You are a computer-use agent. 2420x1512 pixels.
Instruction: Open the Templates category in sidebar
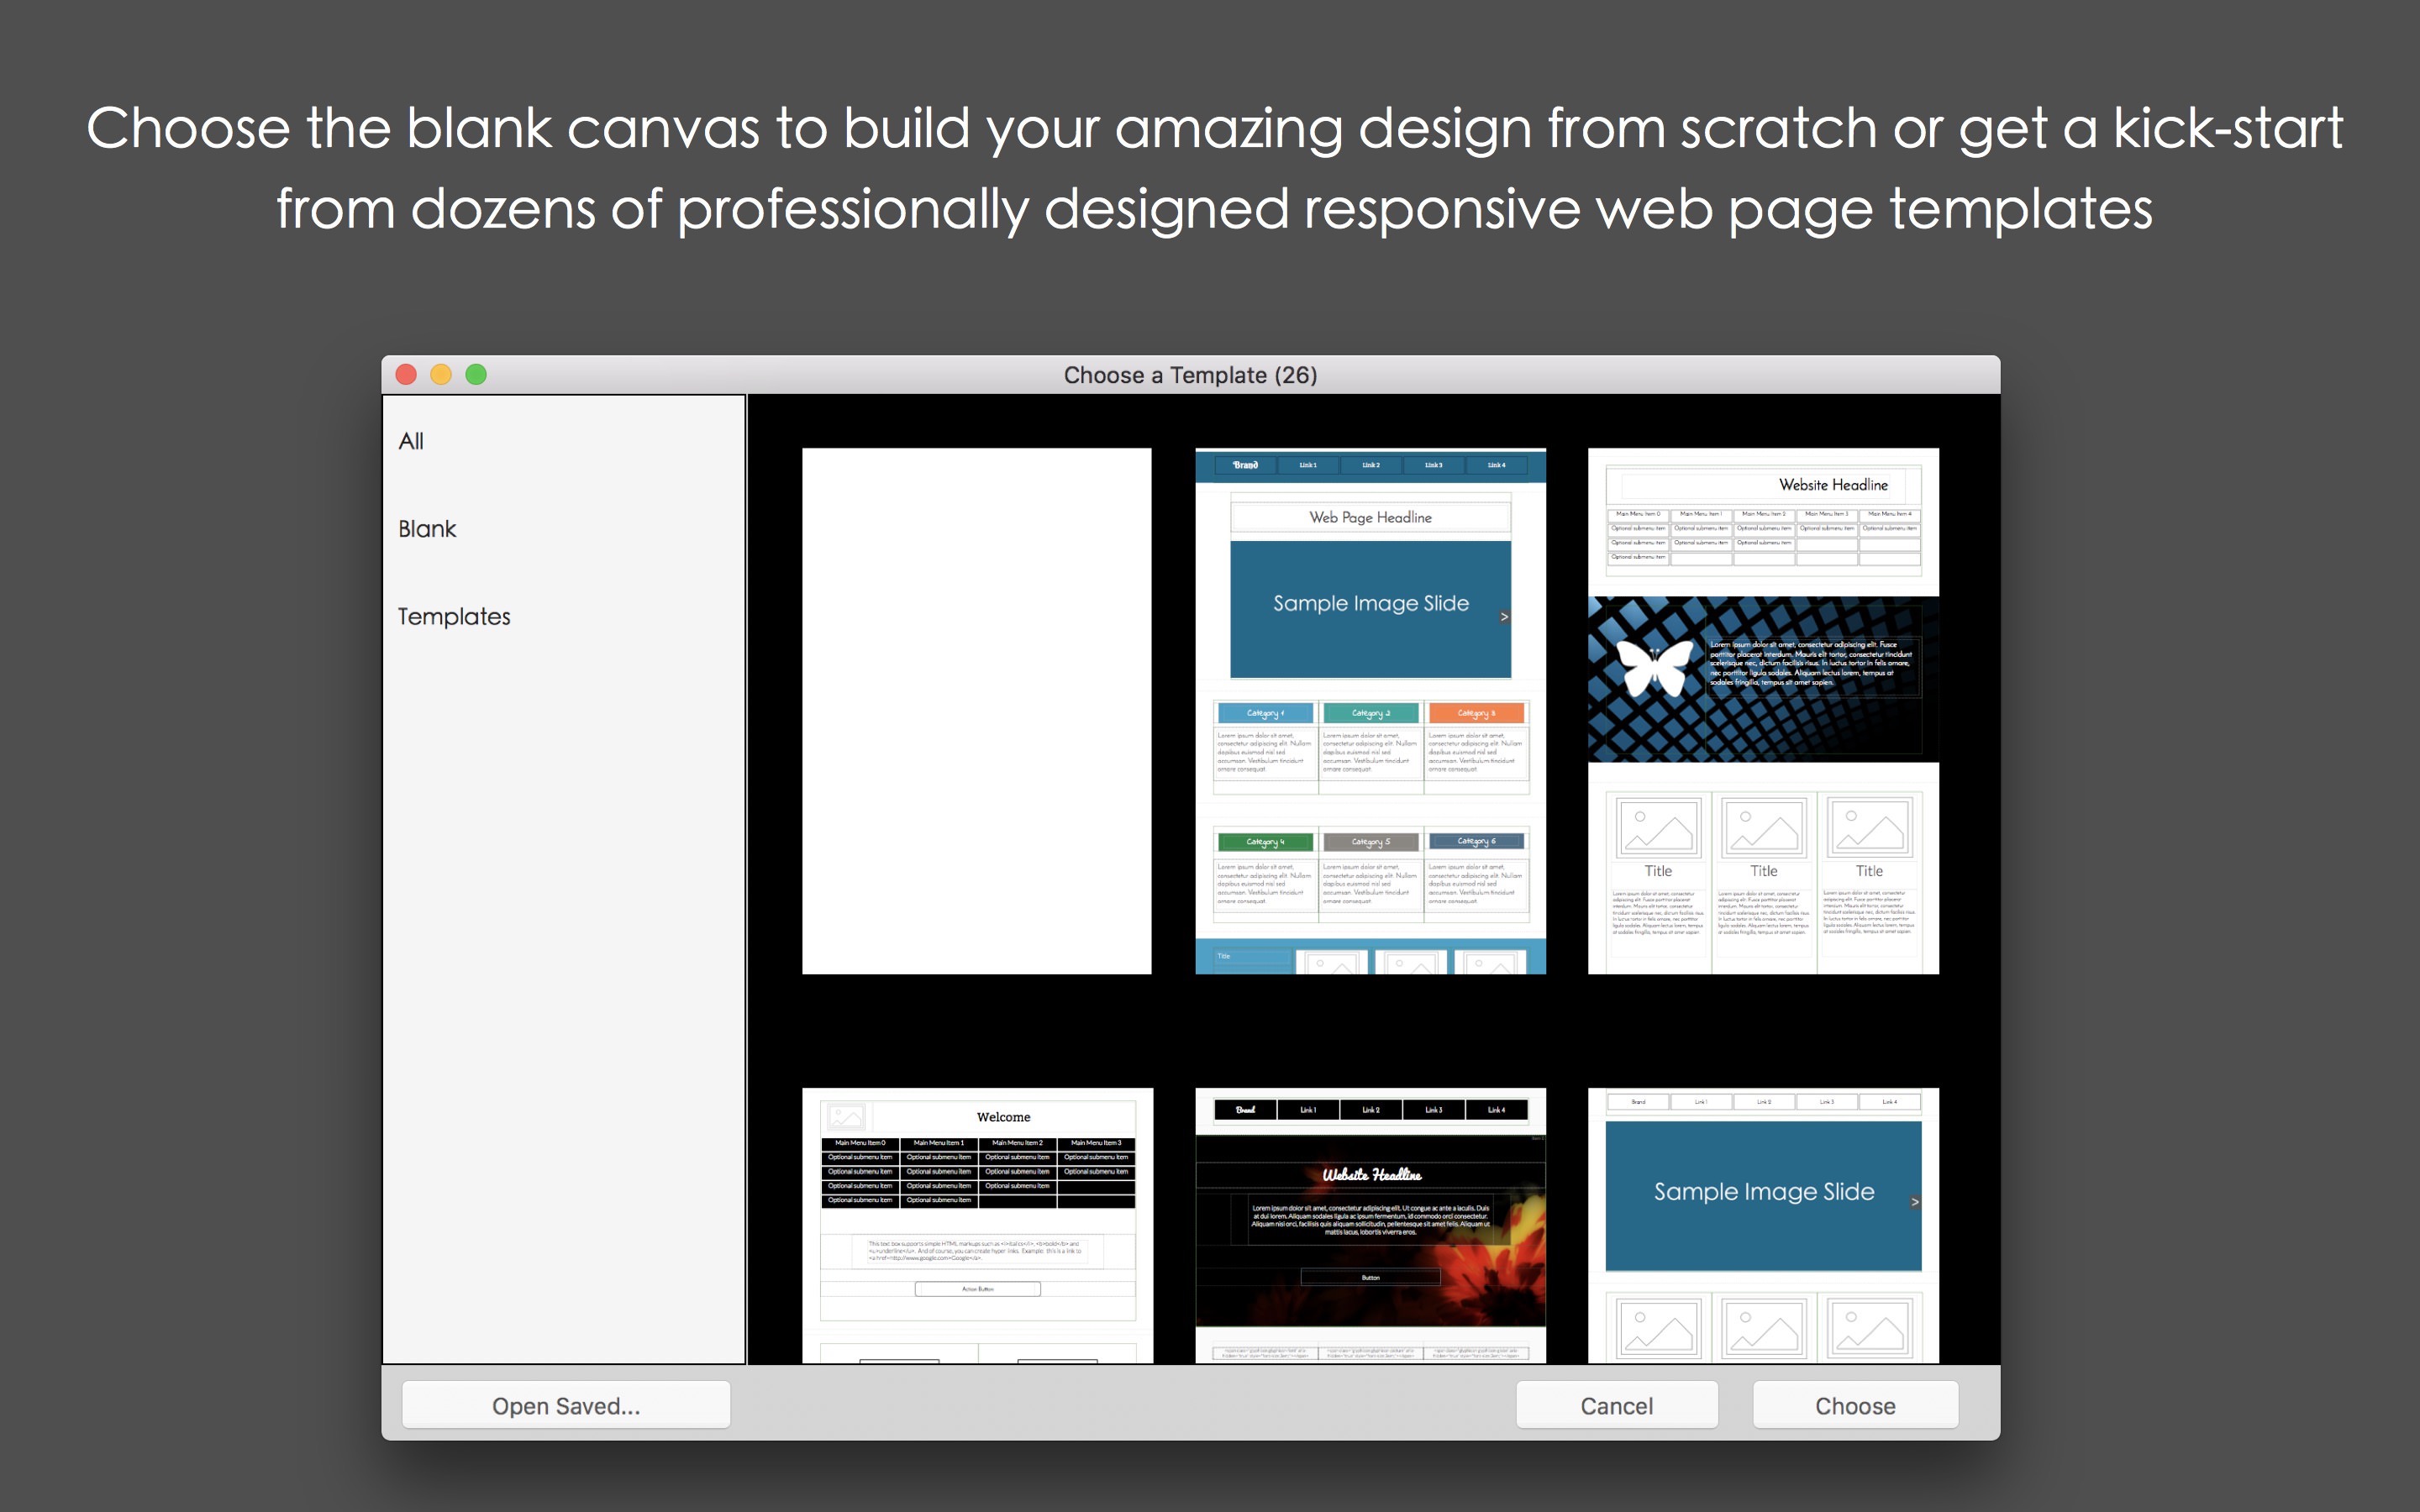click(x=454, y=616)
